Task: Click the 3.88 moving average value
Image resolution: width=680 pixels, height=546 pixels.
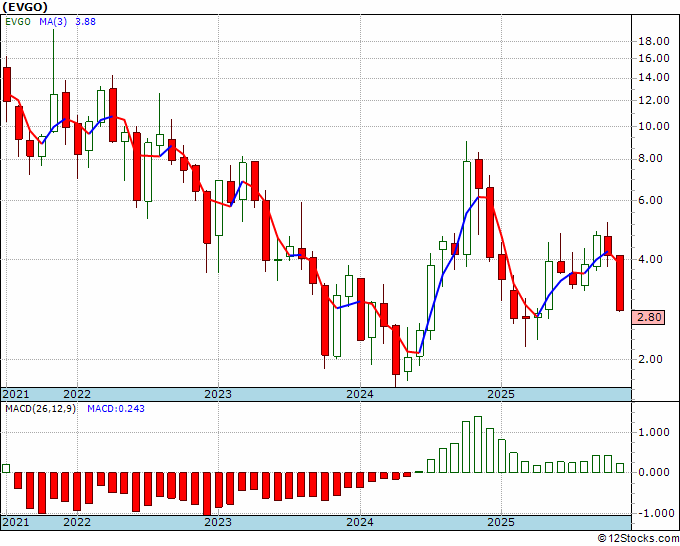Action: point(85,22)
